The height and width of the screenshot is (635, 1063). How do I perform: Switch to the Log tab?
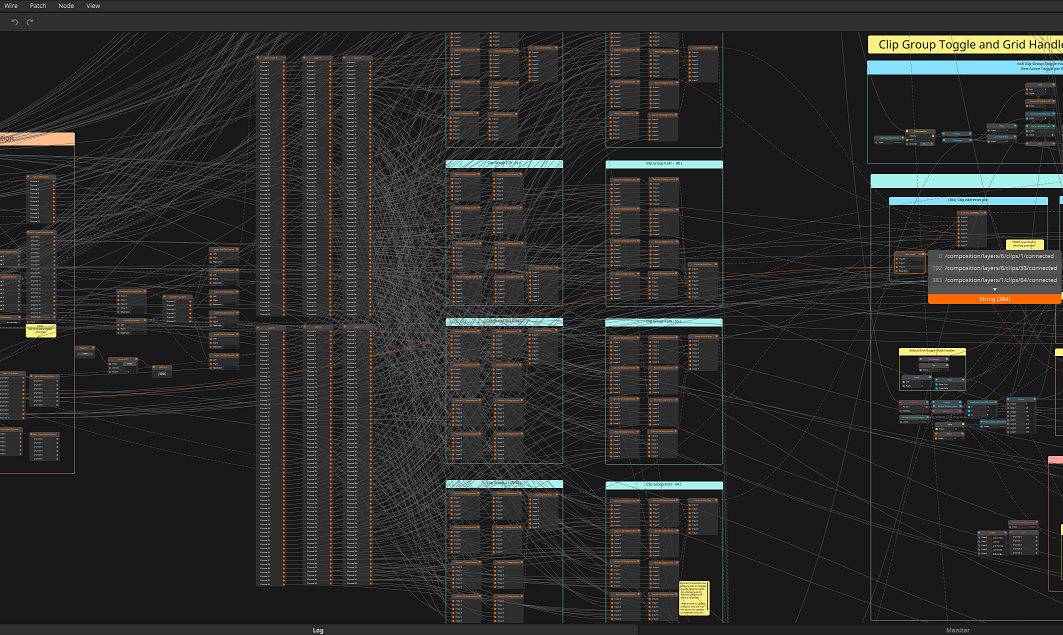318,630
